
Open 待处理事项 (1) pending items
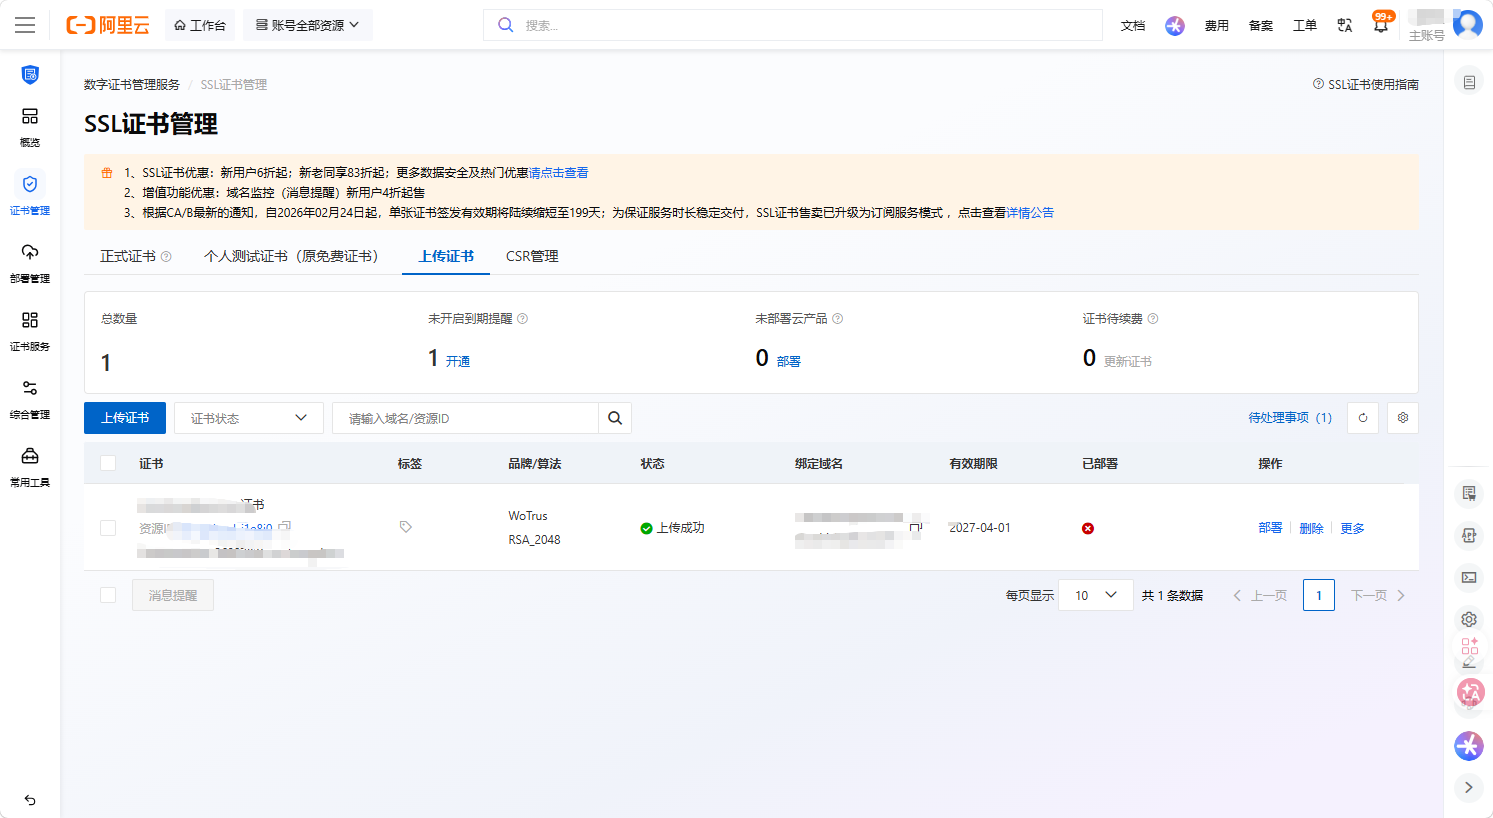1290,418
